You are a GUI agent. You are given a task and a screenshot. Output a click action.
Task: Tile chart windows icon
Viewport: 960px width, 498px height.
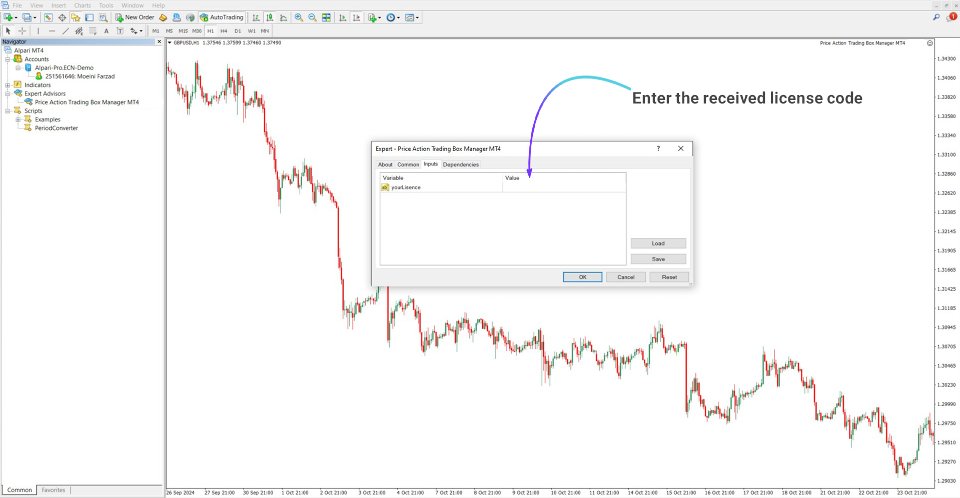click(326, 18)
